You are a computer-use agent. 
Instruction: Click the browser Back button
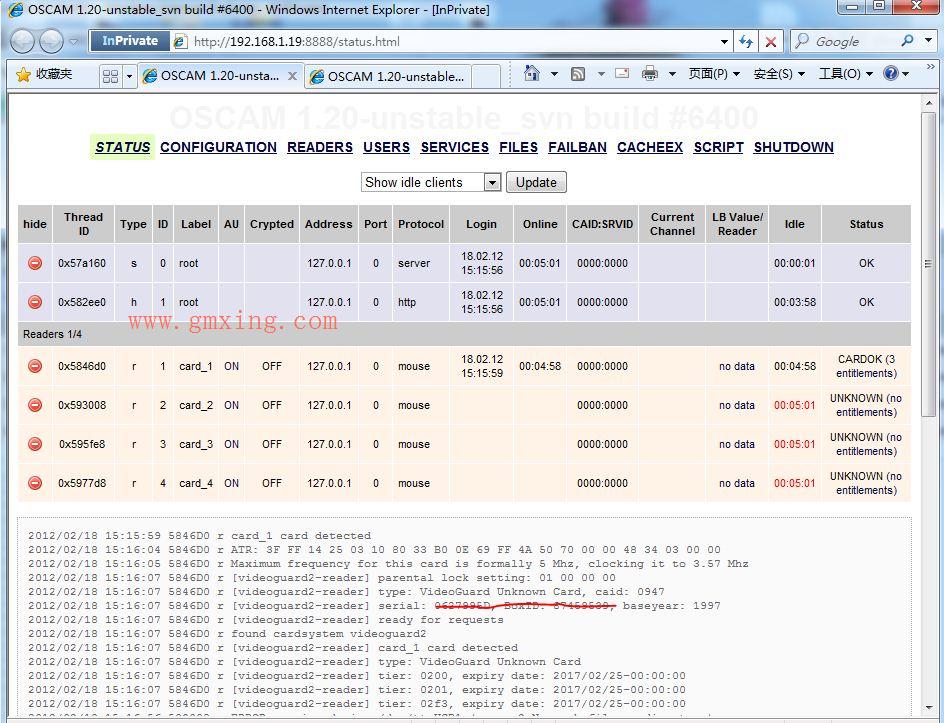(22, 42)
